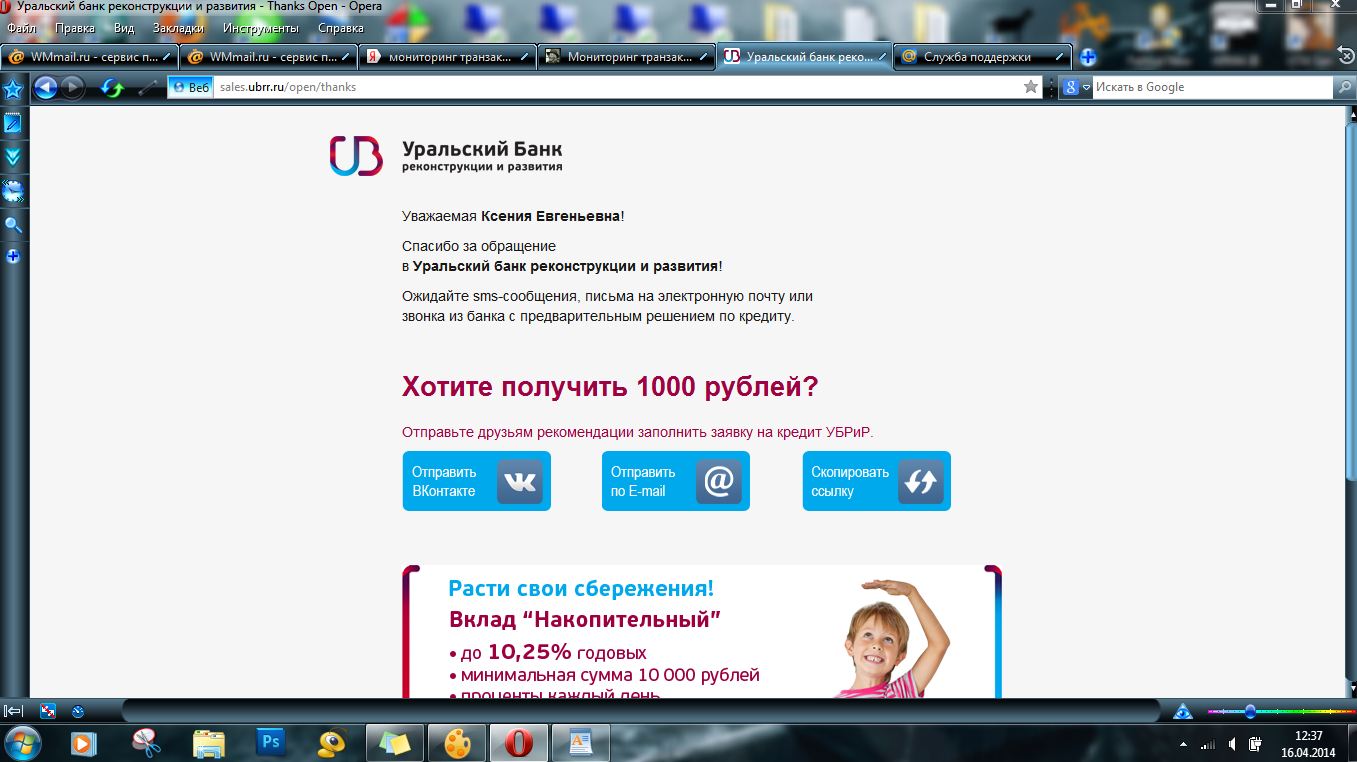1357x762 pixels.
Task: Click the UB bank logo
Action: point(356,156)
